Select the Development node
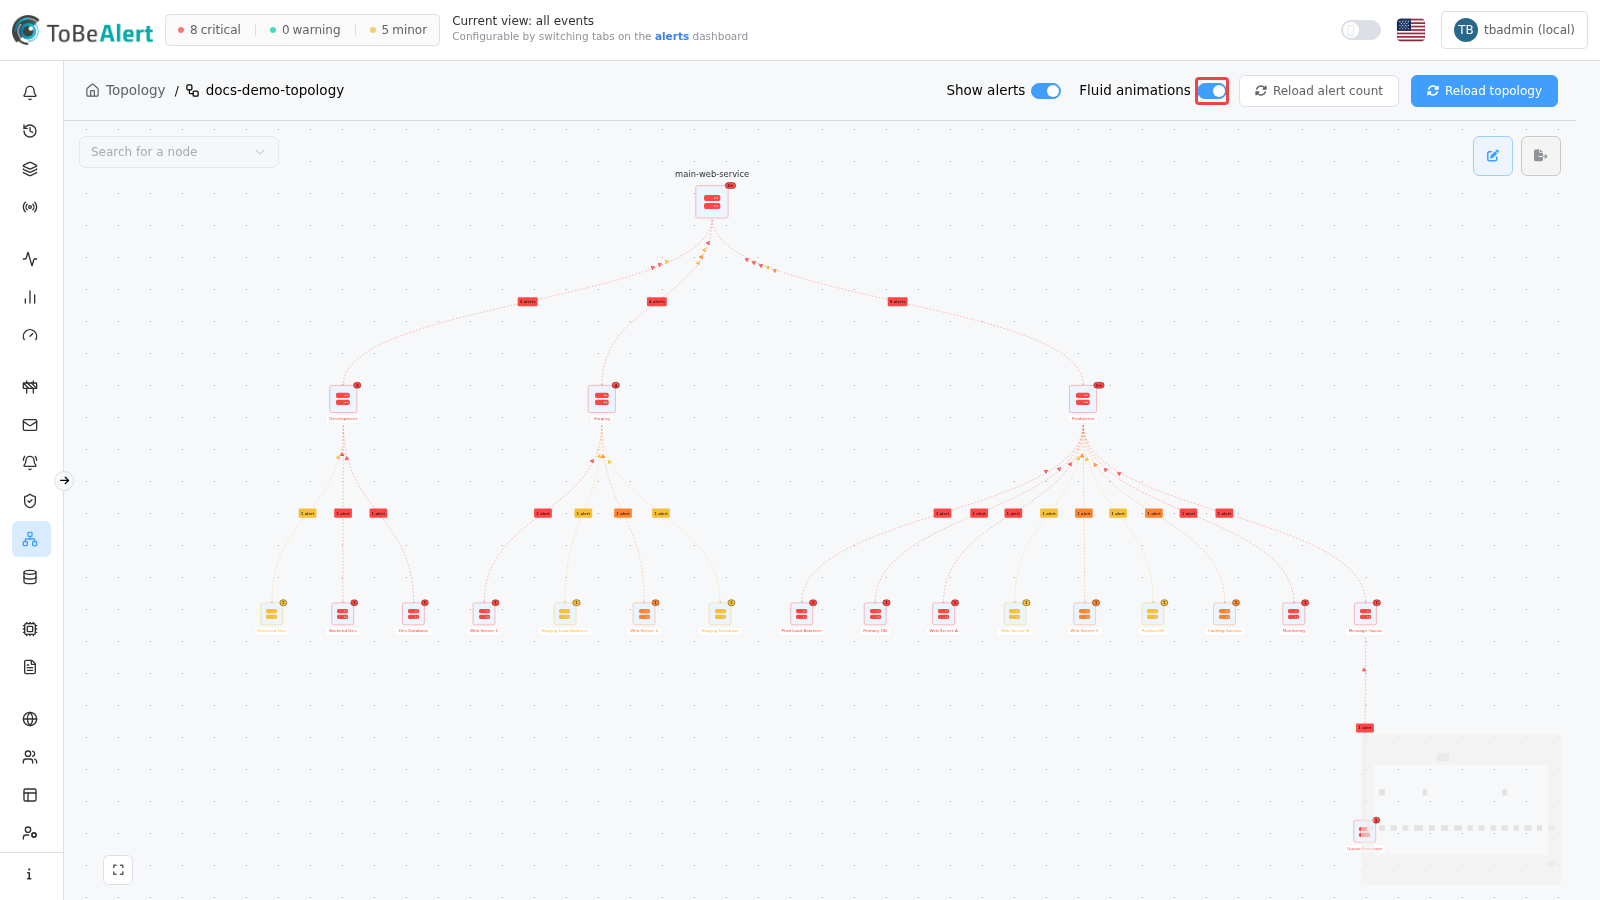This screenshot has height=900, width=1600. [343, 399]
